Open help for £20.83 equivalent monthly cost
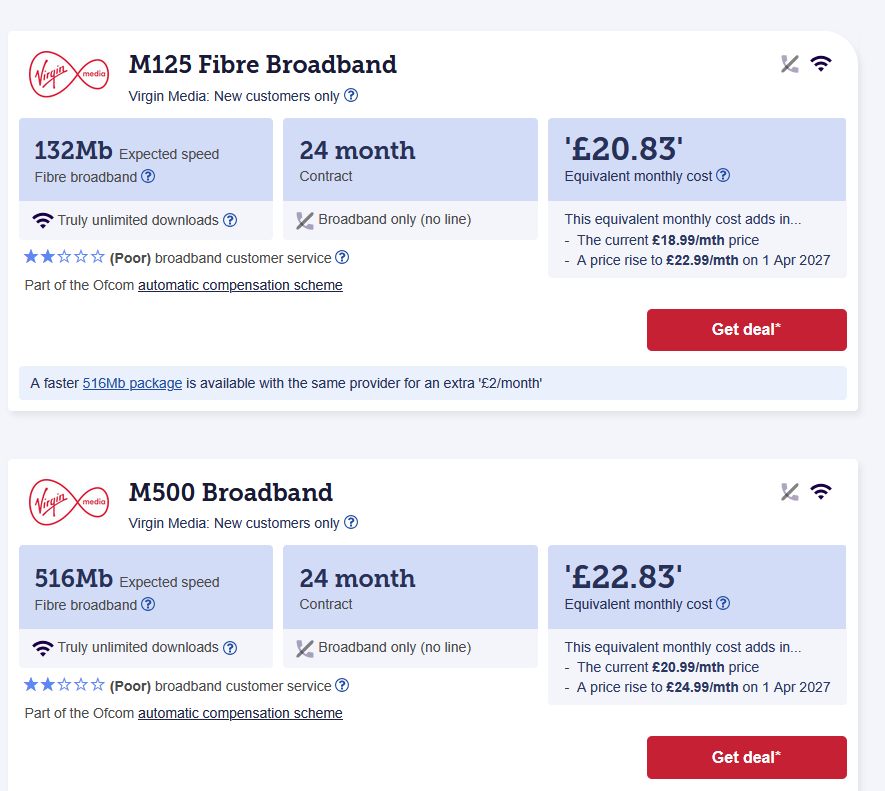 click(x=723, y=176)
